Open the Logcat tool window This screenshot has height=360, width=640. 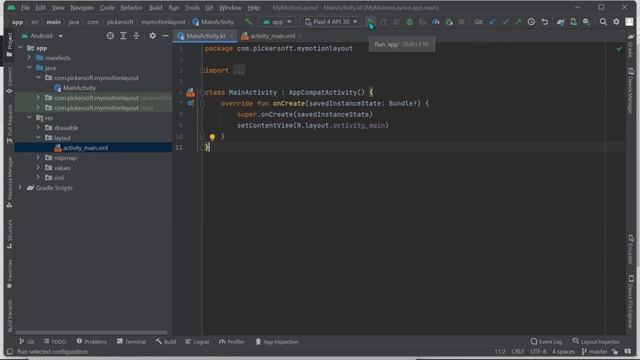click(197, 342)
